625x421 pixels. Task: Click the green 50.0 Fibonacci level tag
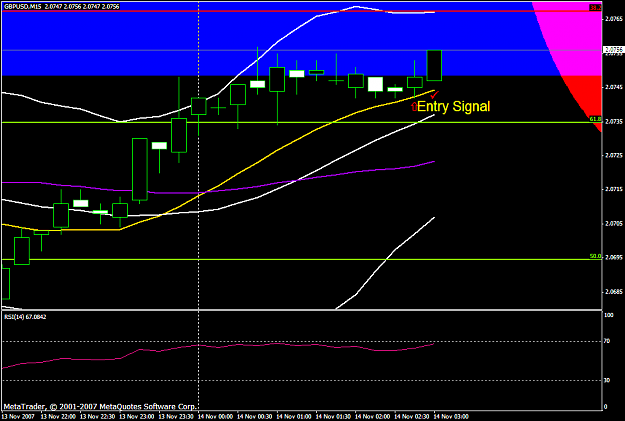pyautogui.click(x=596, y=256)
